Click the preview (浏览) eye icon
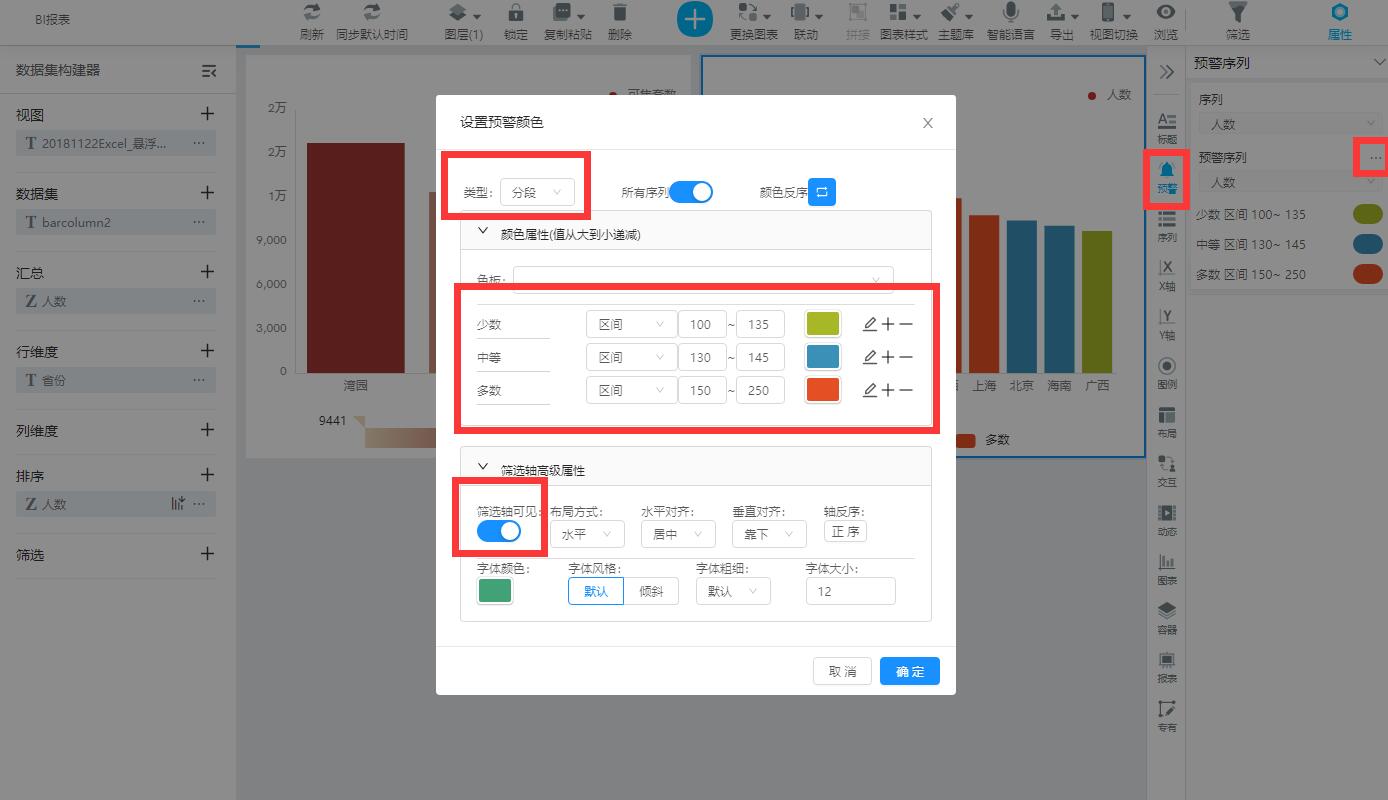The height and width of the screenshot is (800, 1388). [1166, 14]
